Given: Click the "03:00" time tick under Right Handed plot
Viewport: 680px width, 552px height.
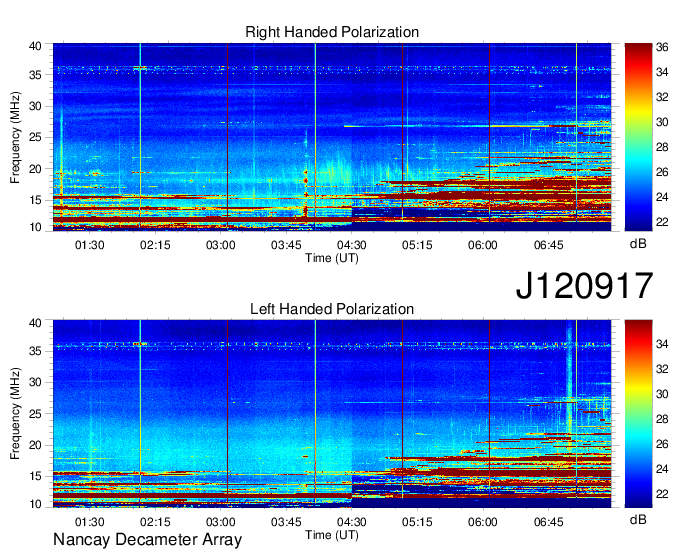Looking at the screenshot, I should point(220,245).
